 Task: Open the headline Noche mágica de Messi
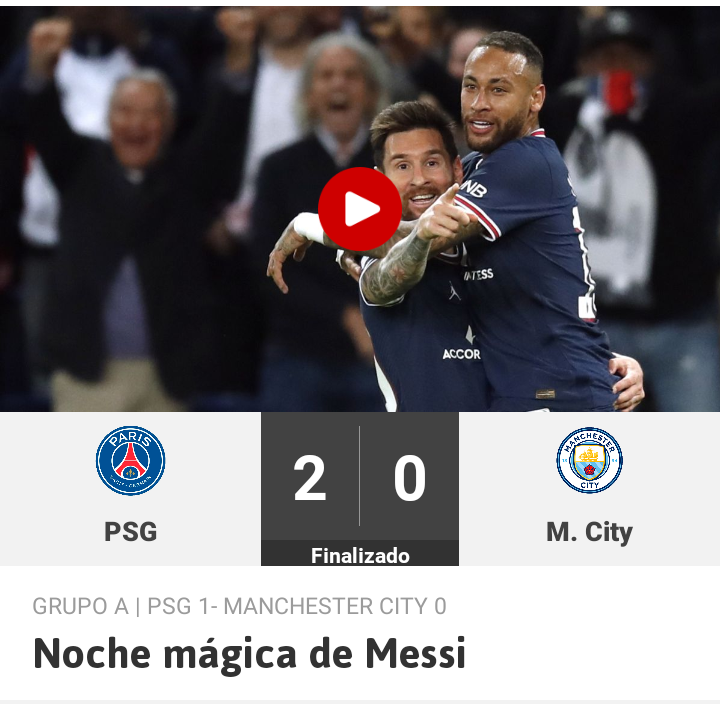pos(250,654)
